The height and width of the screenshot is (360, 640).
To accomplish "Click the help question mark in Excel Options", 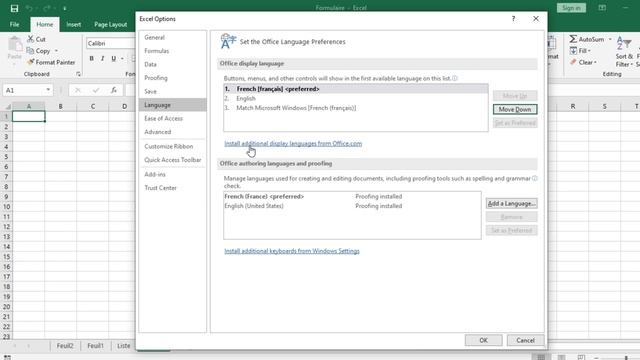I will click(513, 19).
